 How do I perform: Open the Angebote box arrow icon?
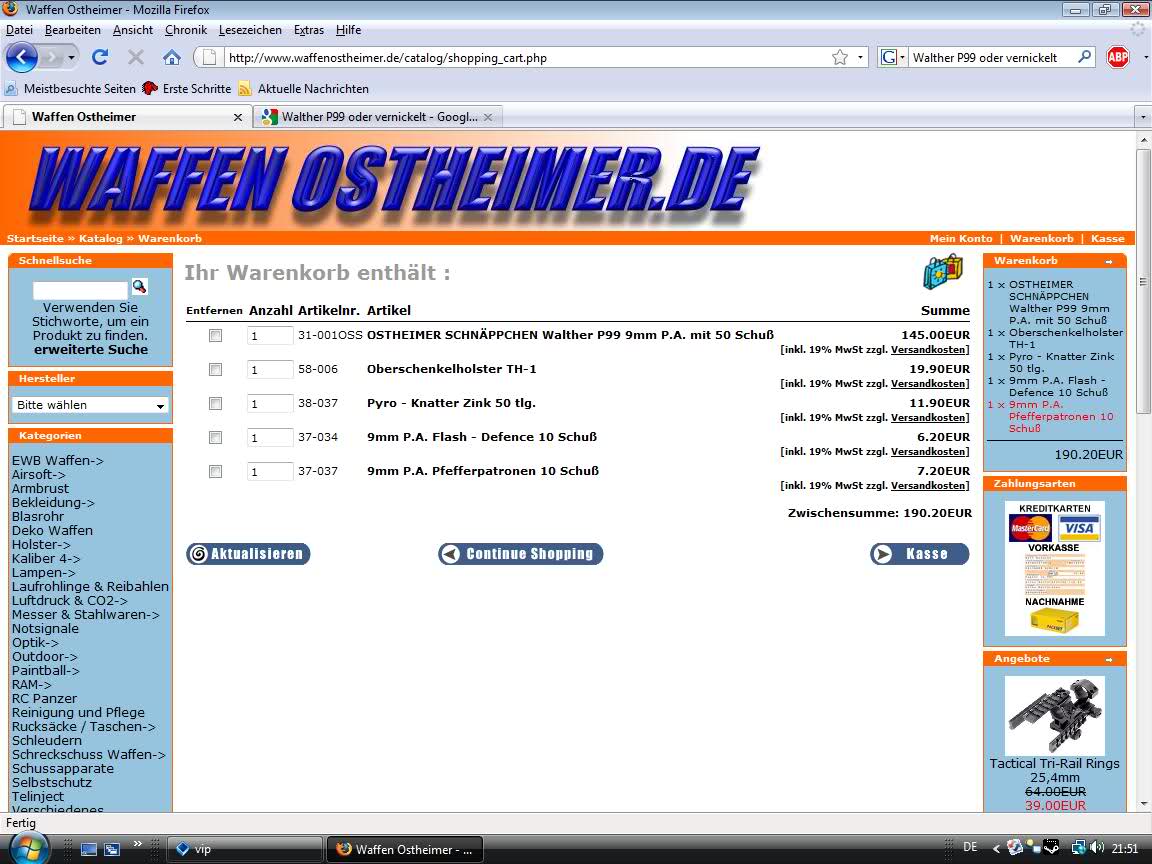[1109, 660]
